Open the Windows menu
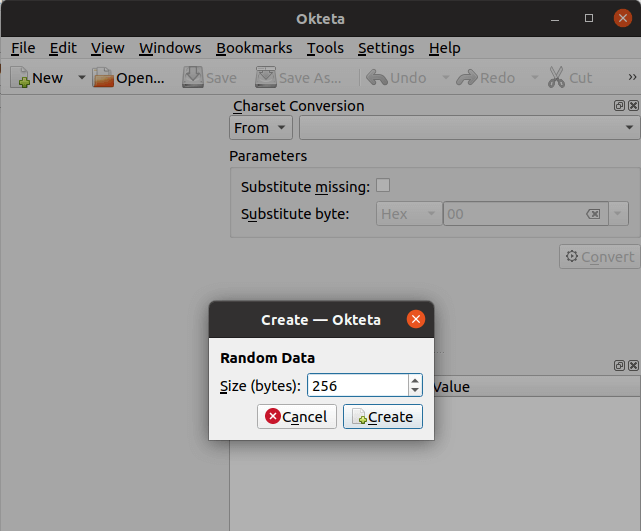 tap(170, 48)
